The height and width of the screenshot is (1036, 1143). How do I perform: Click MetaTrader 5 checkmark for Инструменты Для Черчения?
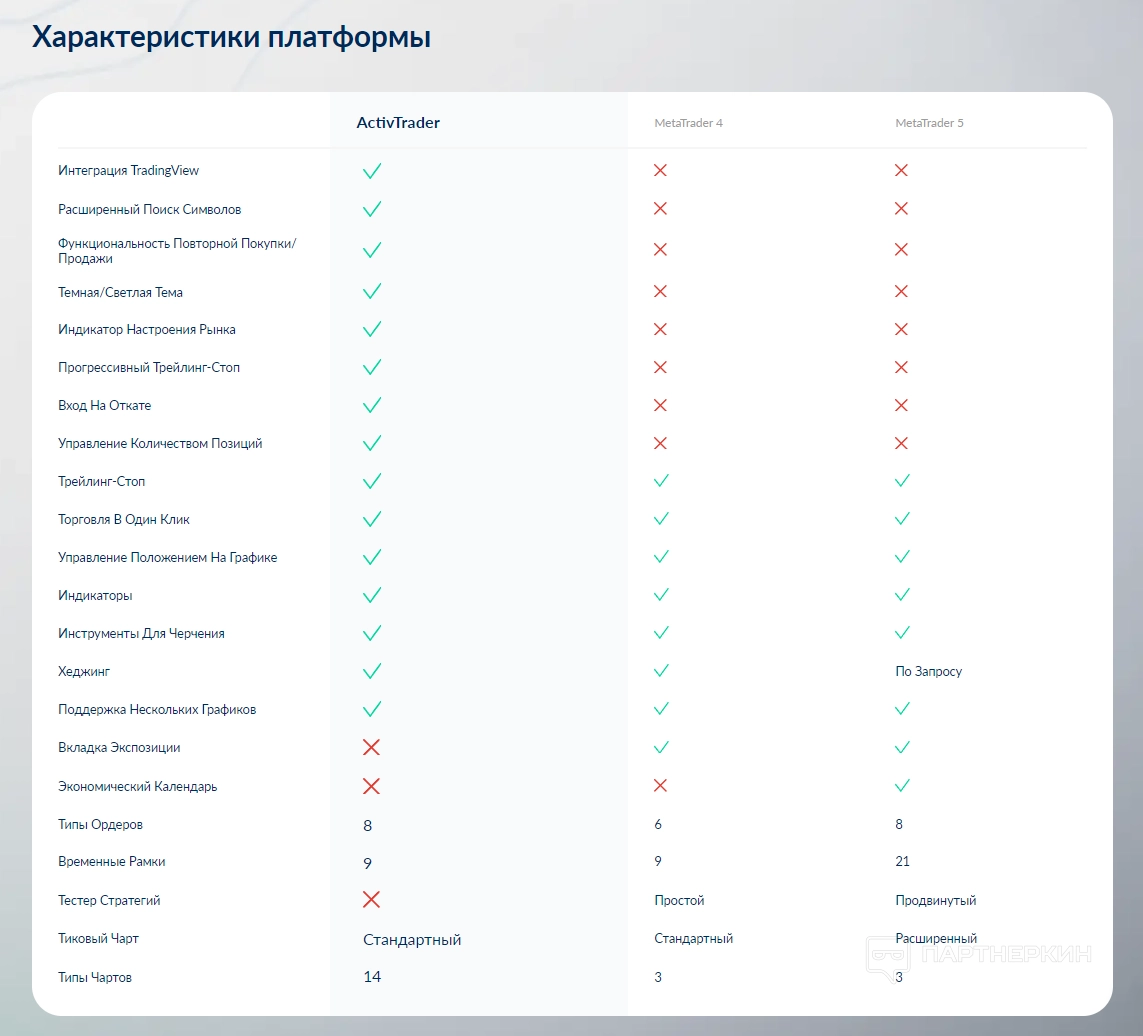point(902,632)
